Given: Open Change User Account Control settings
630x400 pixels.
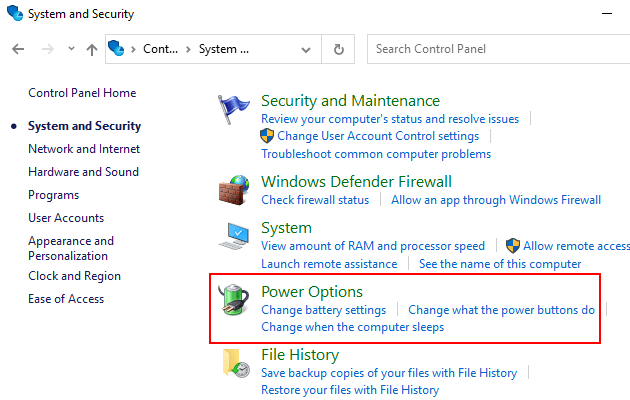Looking at the screenshot, I should 378,136.
